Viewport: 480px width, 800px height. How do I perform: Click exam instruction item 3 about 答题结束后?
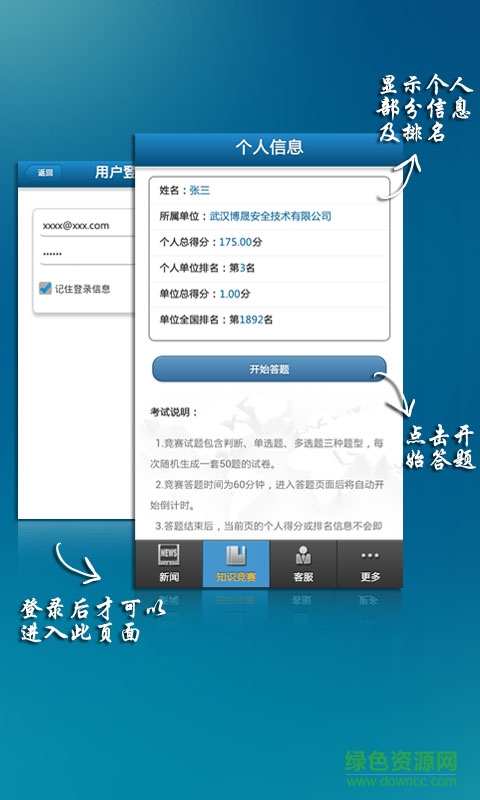269,526
